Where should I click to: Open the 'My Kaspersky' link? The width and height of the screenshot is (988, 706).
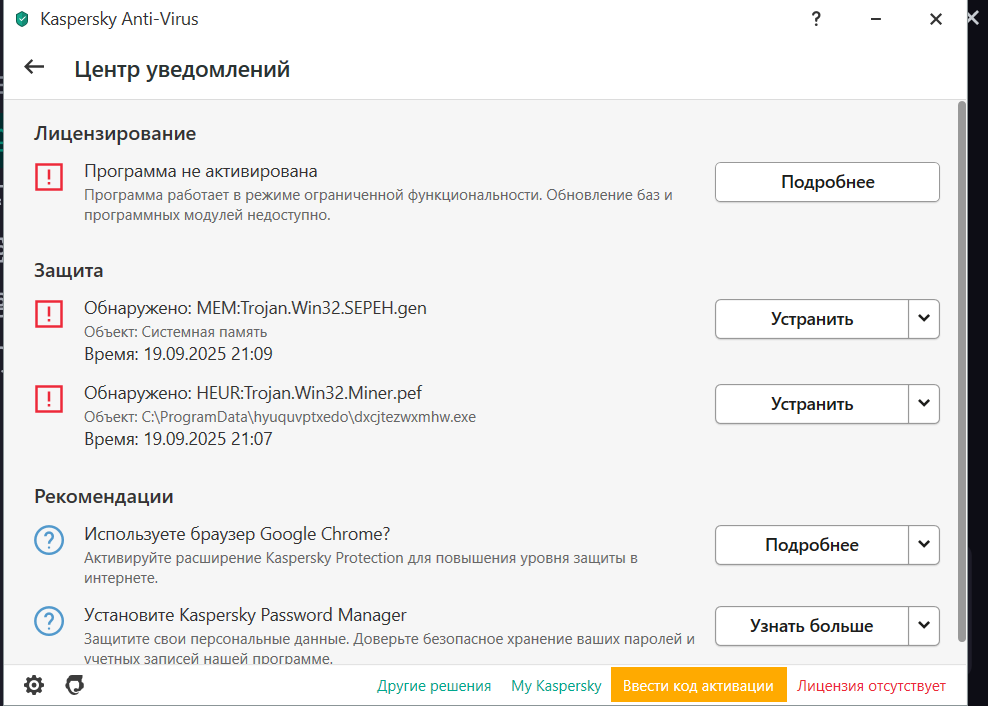pyautogui.click(x=556, y=686)
